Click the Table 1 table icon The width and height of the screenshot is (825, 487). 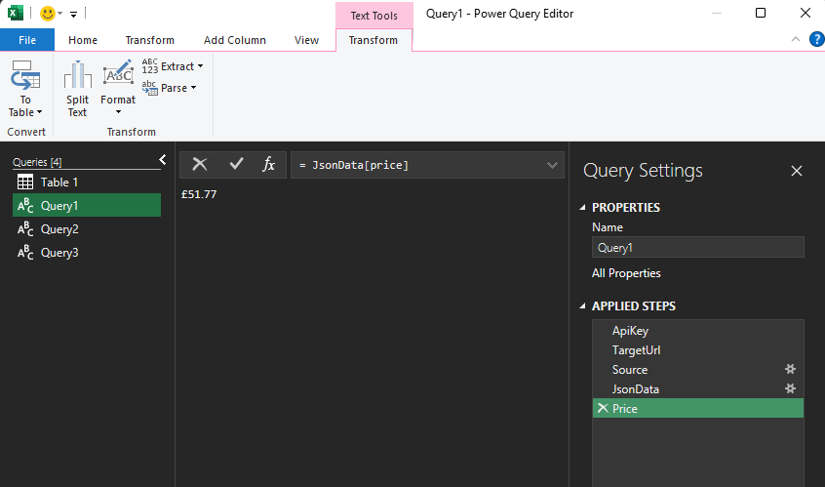pyautogui.click(x=25, y=182)
